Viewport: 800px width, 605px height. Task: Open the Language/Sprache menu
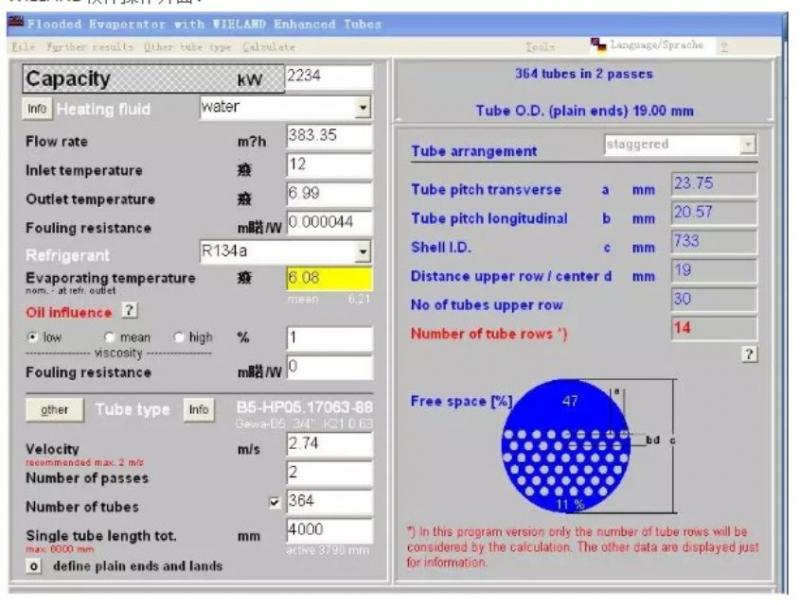[x=657, y=45]
